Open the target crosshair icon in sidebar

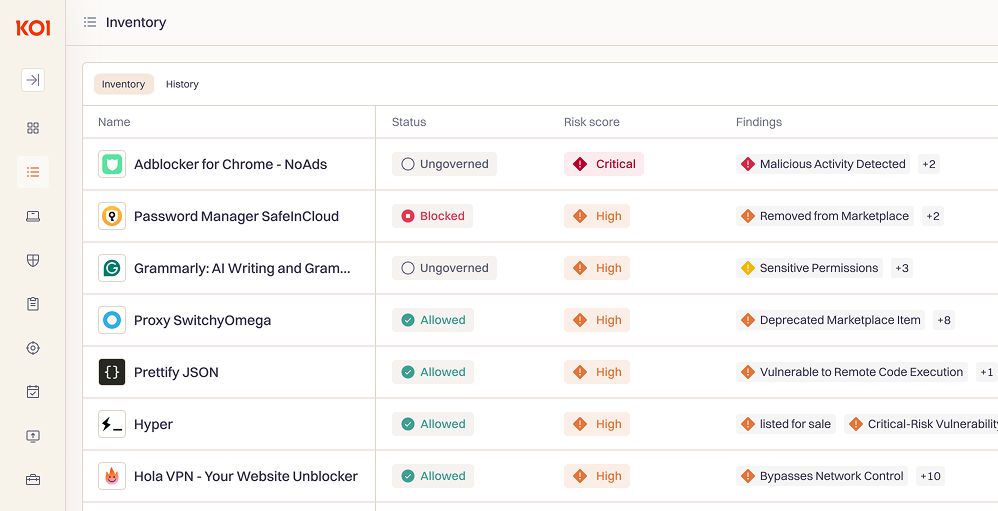33,348
